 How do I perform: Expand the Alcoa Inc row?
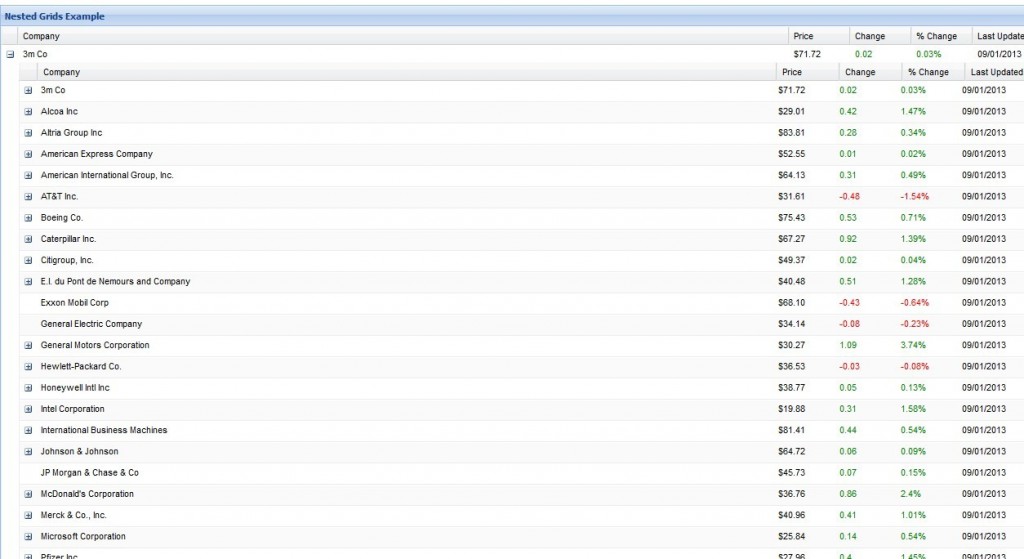pyautogui.click(x=28, y=112)
